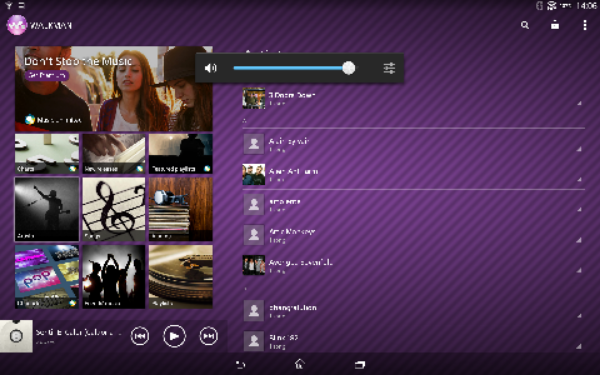This screenshot has width=600, height=375.
Task: Tap the volume speaker icon
Action: click(210, 68)
